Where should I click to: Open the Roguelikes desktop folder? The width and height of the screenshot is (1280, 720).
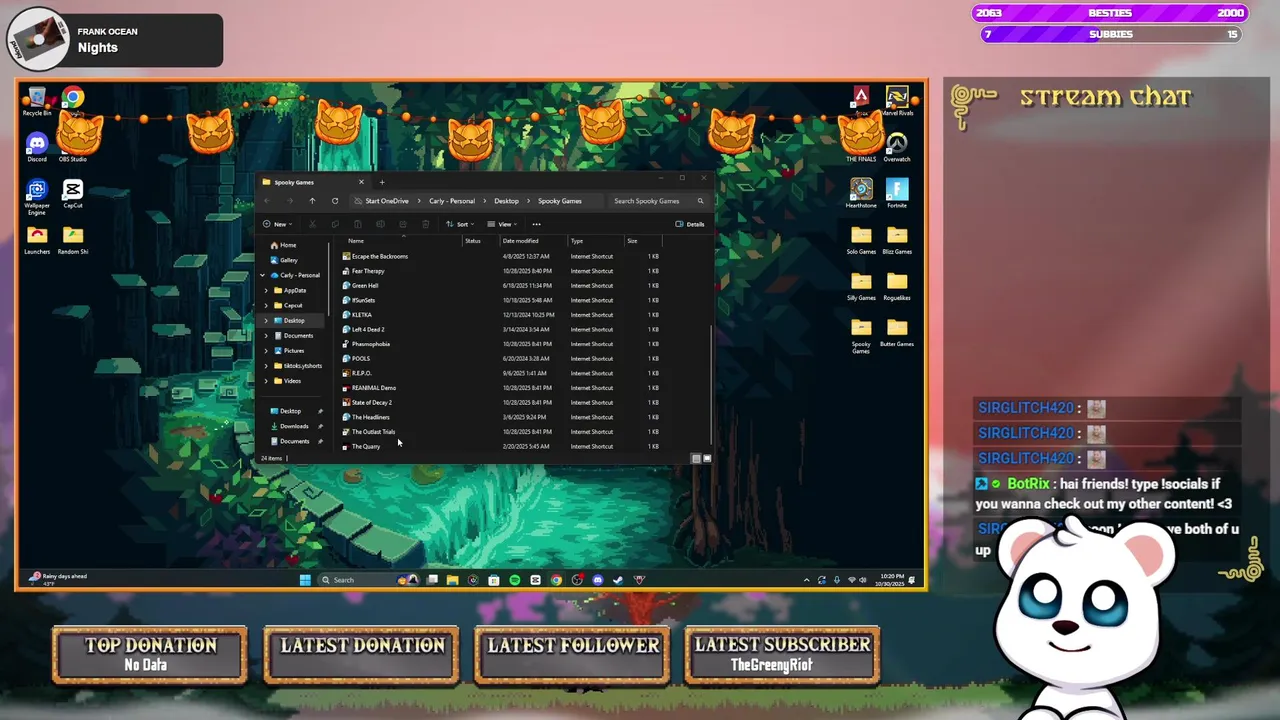click(897, 285)
